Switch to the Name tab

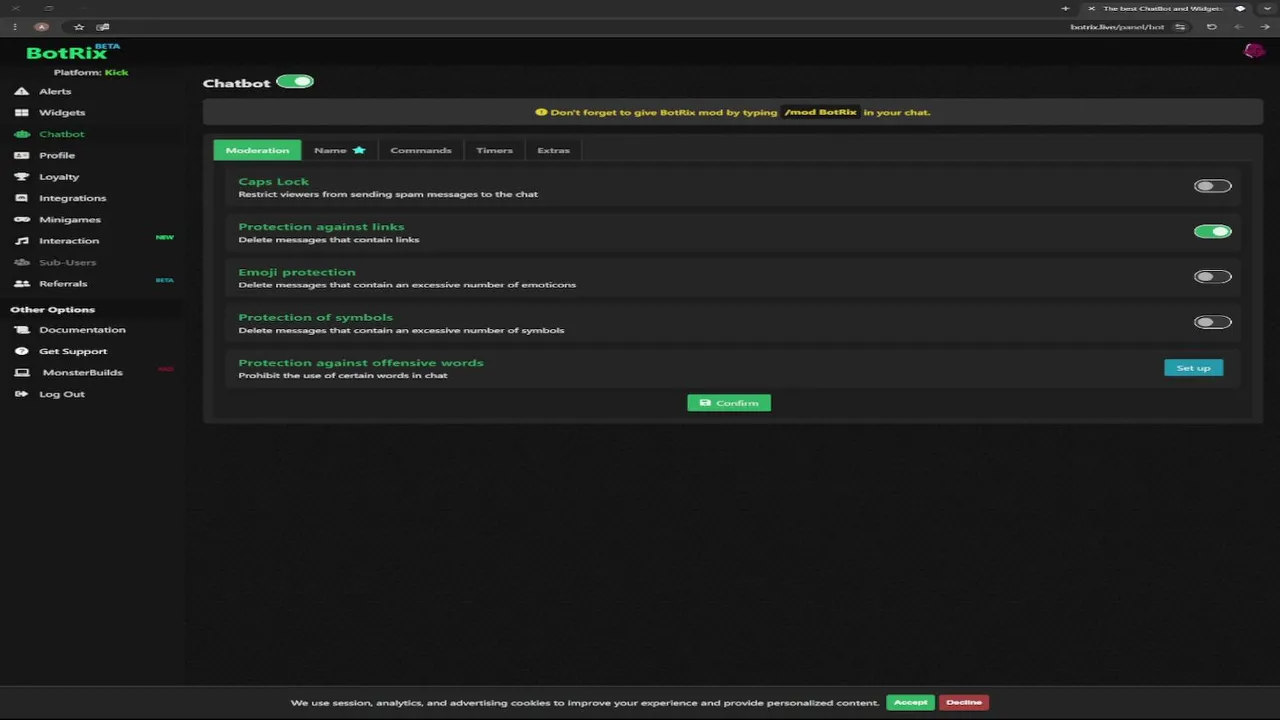pos(340,150)
